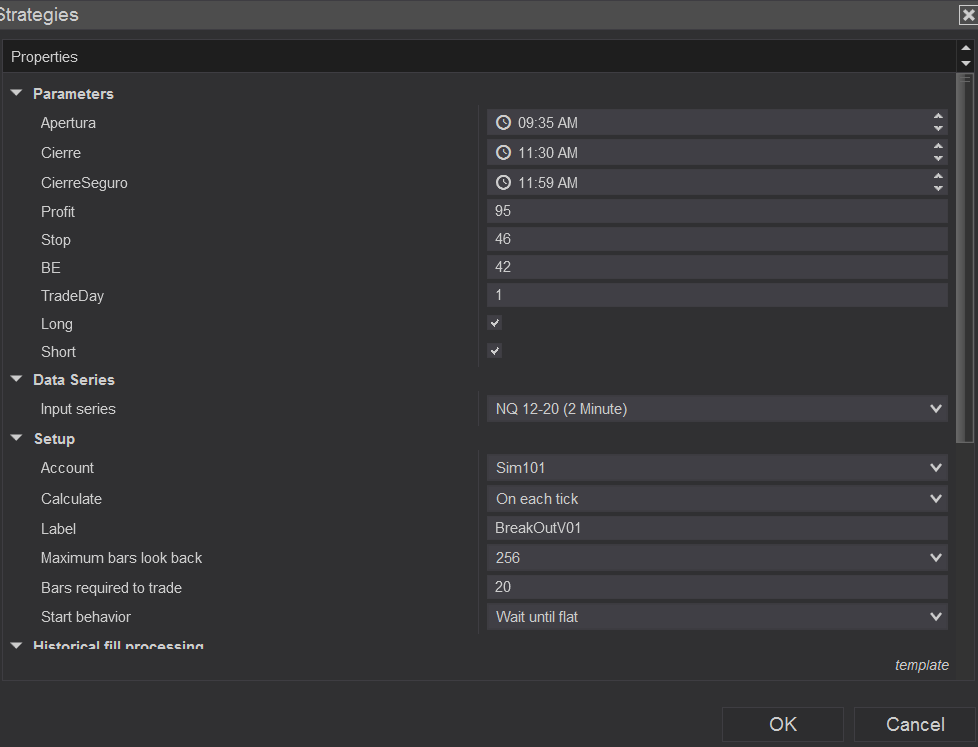Collapse the Parameters section
This screenshot has height=747, width=978.
click(x=16, y=93)
